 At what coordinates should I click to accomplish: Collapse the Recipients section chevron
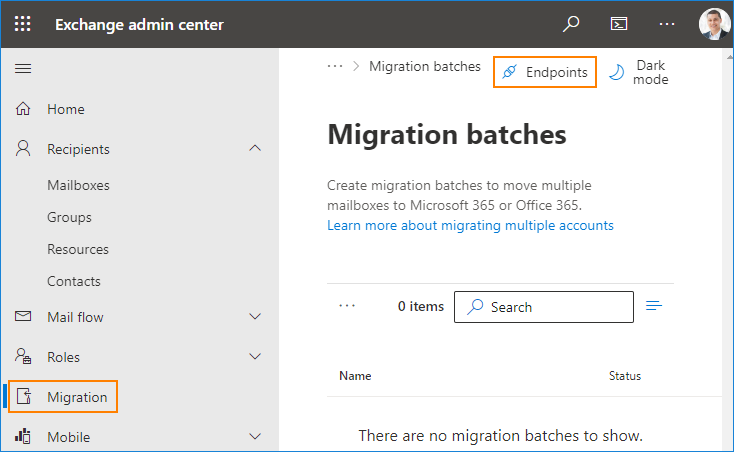[x=255, y=148]
